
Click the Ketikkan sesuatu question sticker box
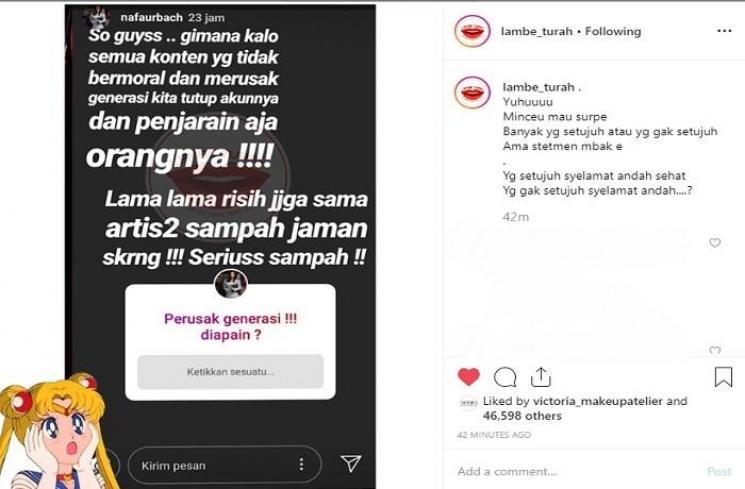point(230,372)
